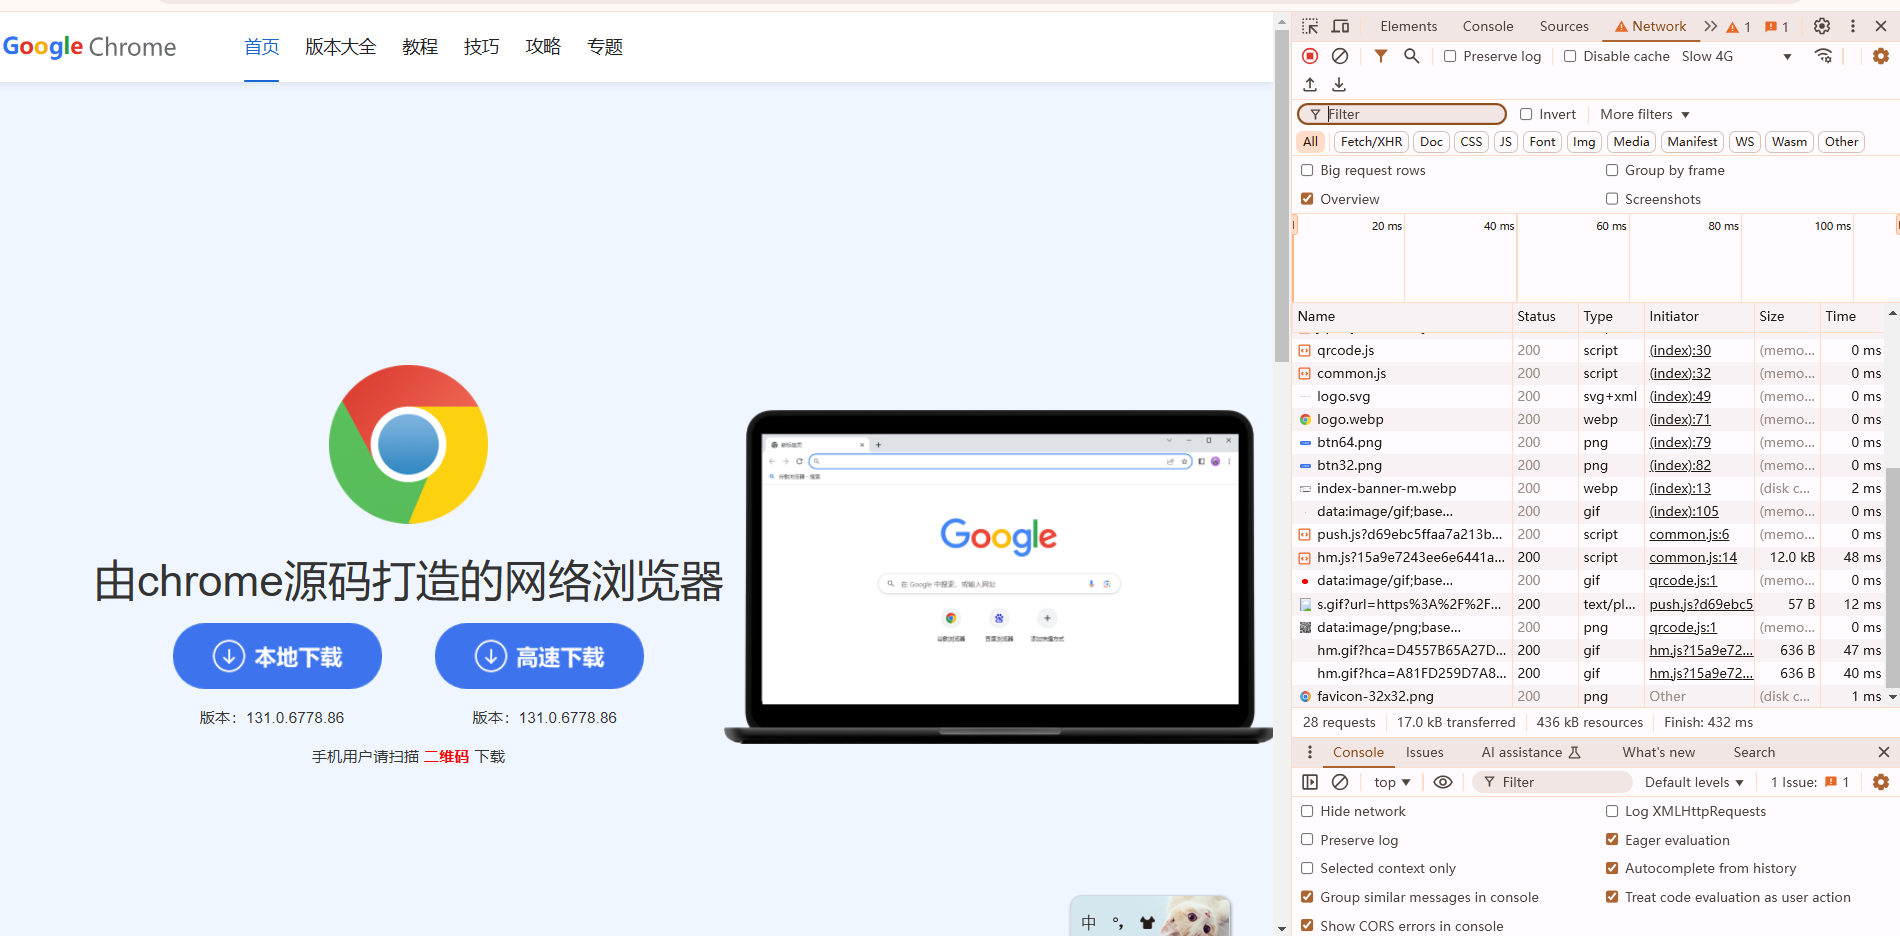1900x936 pixels.
Task: Close the console drawer
Action: [1884, 752]
